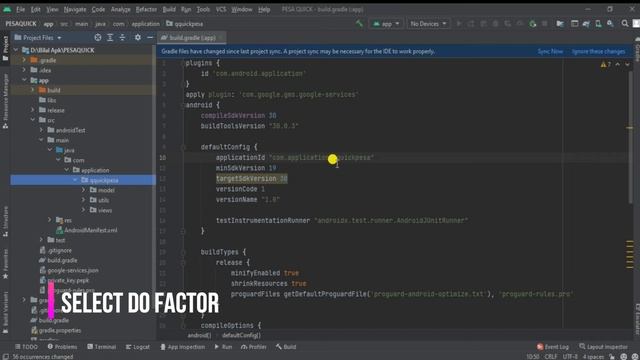The image size is (640, 360).
Task: Click the targetSdkVersion 30 line
Action: 251,179
